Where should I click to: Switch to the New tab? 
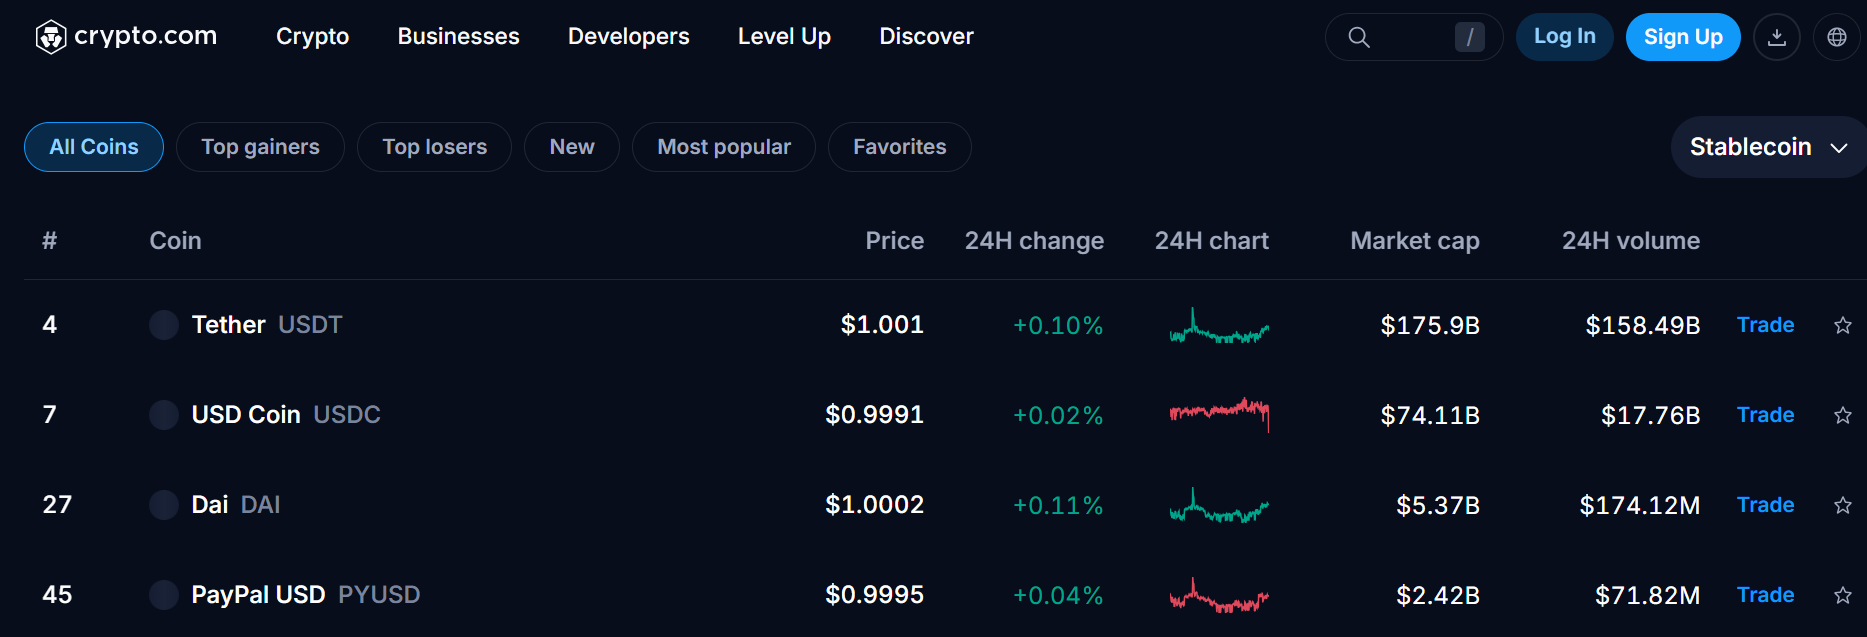(x=572, y=147)
